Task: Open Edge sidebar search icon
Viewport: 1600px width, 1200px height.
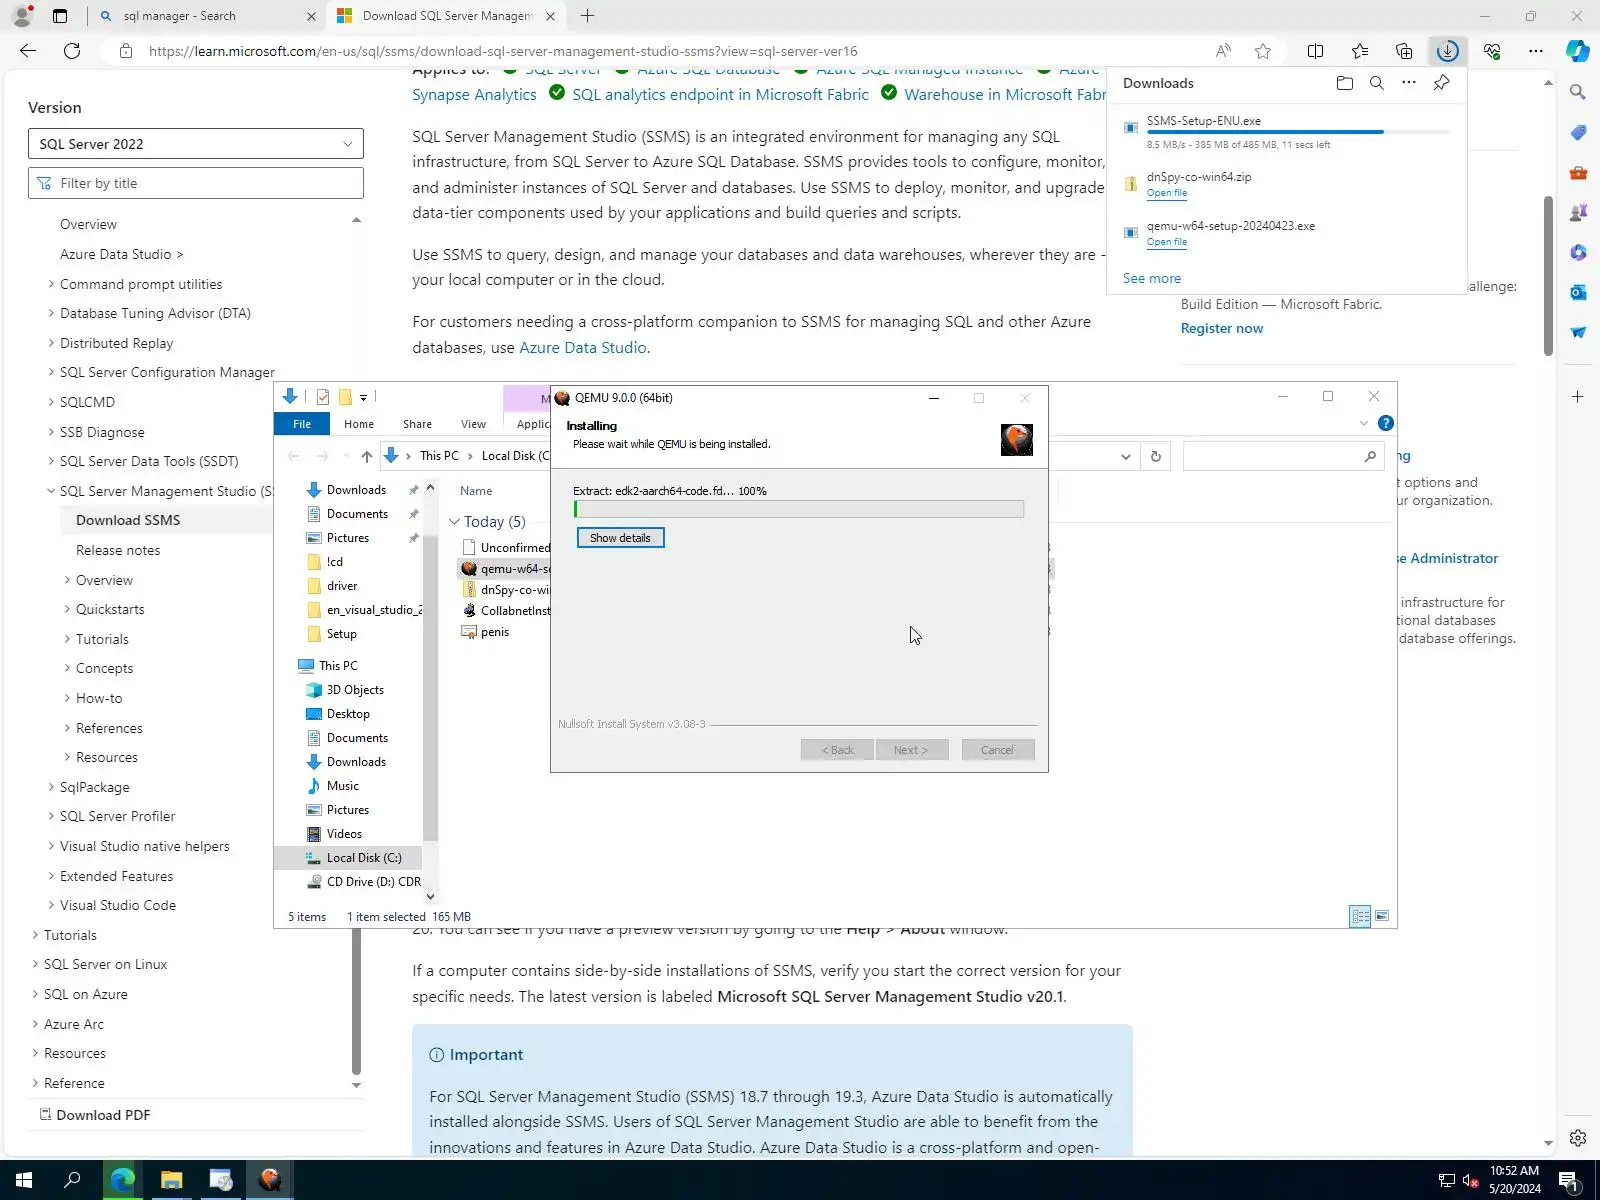Action: click(1578, 92)
